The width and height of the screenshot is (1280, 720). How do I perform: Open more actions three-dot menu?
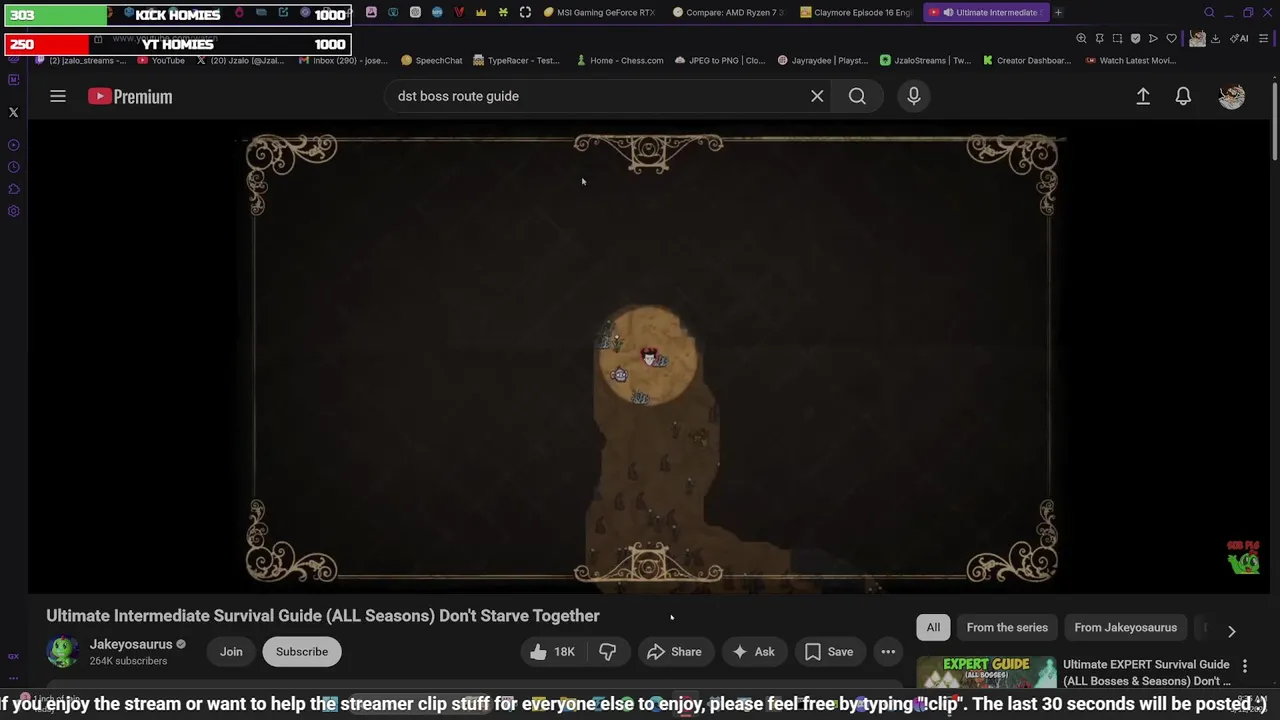[x=888, y=652]
